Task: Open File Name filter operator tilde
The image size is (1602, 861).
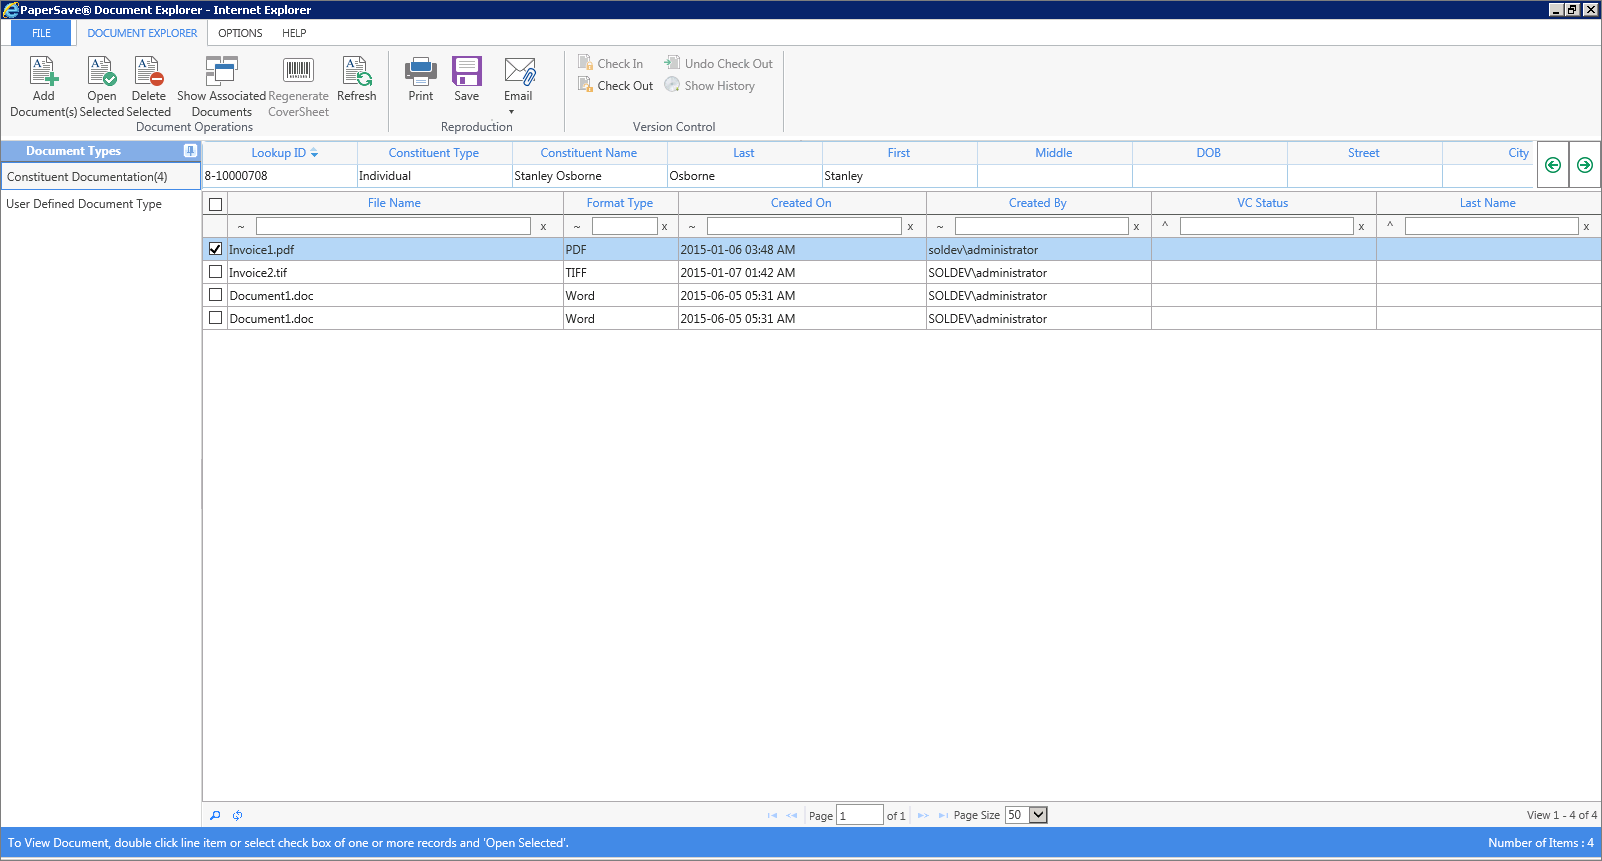Action: pyautogui.click(x=241, y=227)
